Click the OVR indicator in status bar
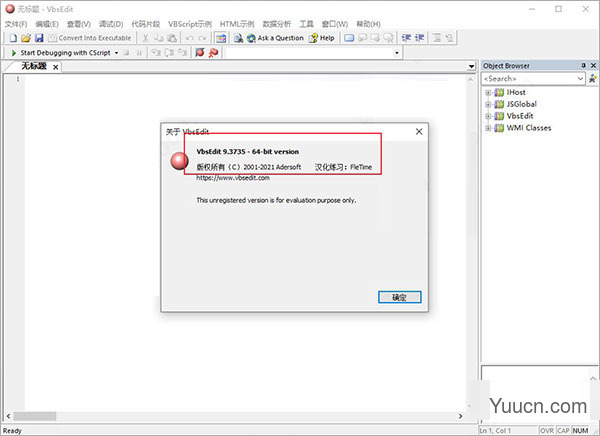The width and height of the screenshot is (600, 436). 547,431
